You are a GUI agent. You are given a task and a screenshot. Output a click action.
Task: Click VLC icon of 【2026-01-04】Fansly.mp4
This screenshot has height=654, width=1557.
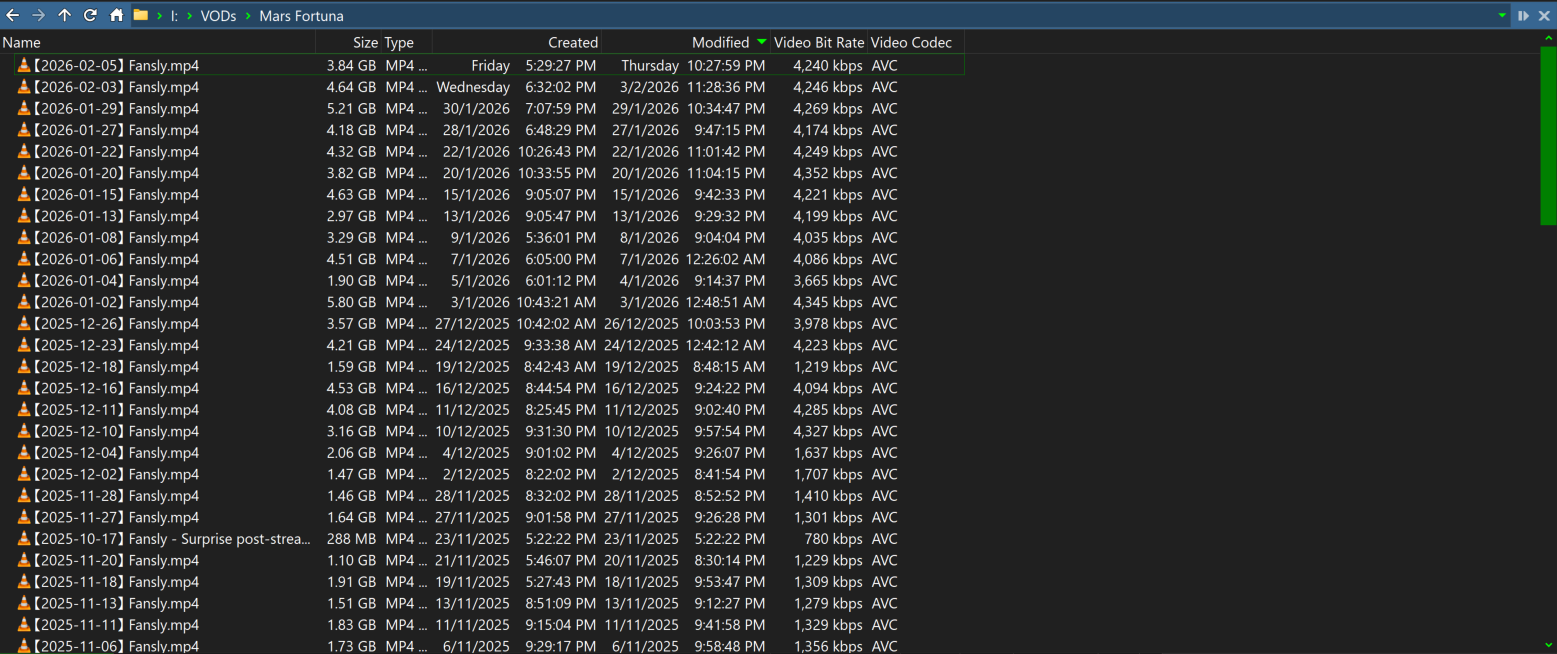point(24,280)
